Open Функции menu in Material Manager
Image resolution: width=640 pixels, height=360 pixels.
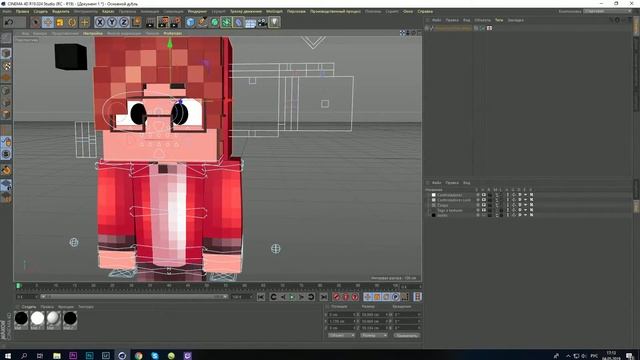pos(66,307)
